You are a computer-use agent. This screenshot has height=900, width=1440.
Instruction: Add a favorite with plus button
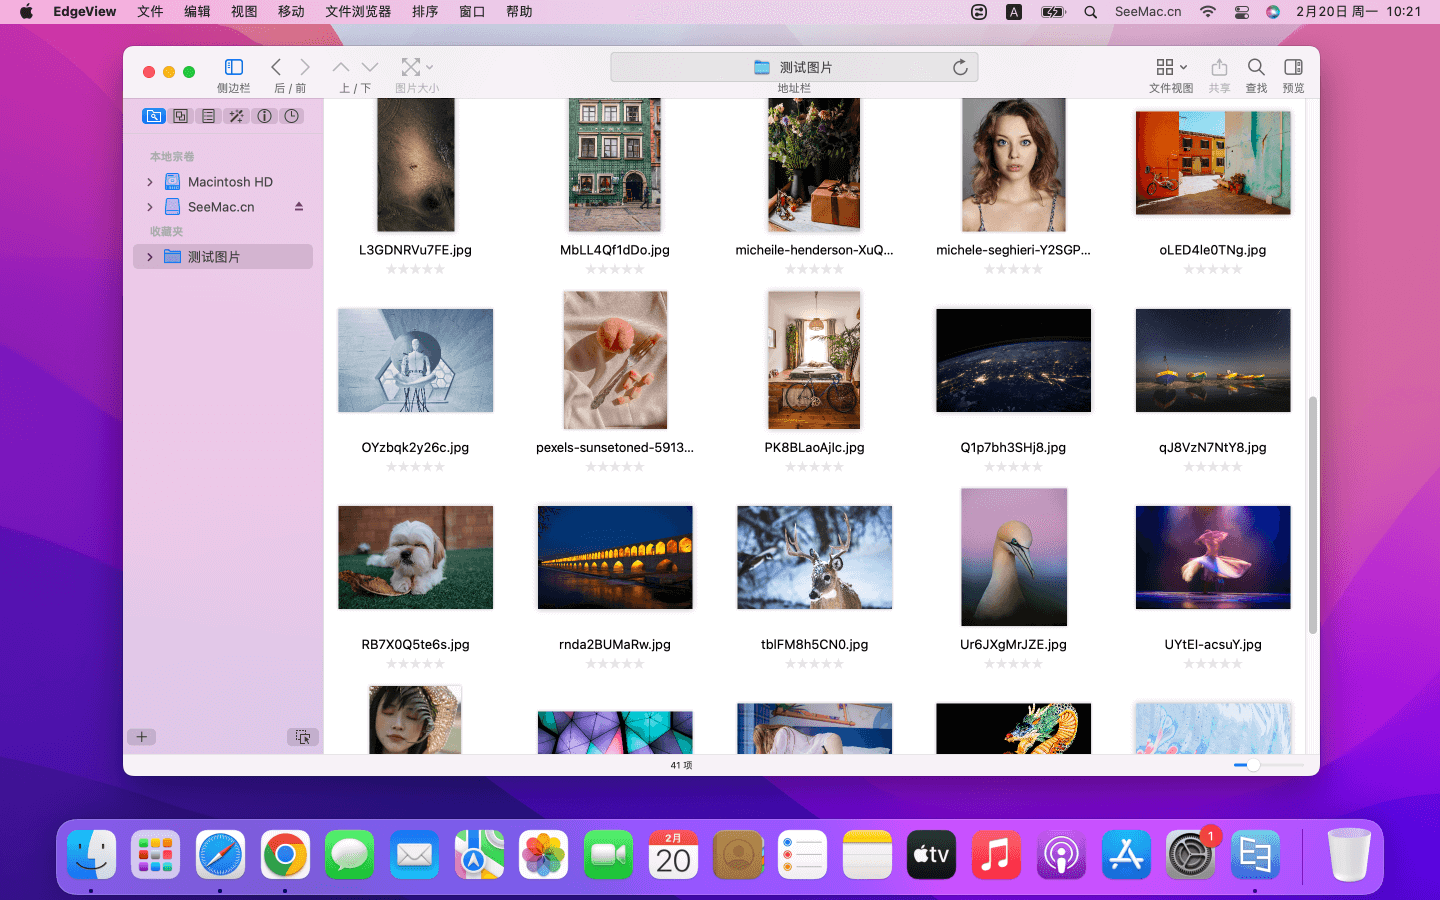[142, 737]
